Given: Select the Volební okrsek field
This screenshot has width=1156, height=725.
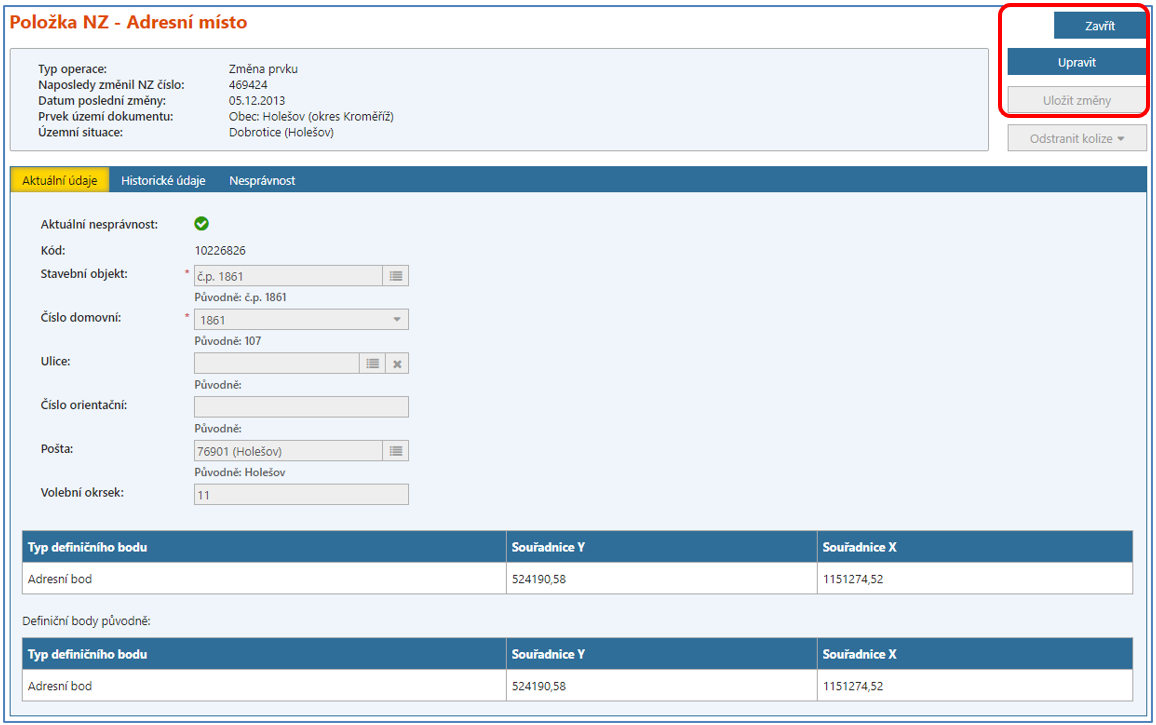Looking at the screenshot, I should (x=300, y=495).
